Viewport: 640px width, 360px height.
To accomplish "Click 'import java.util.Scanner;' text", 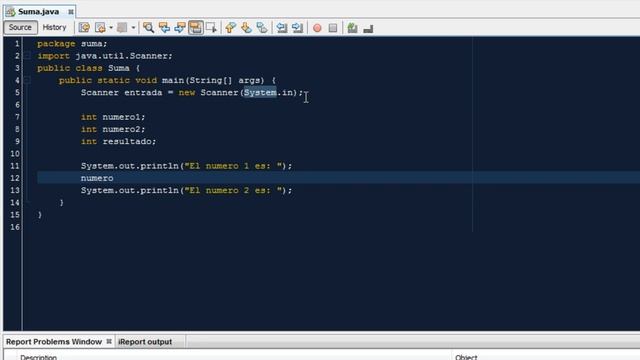I will (x=105, y=56).
